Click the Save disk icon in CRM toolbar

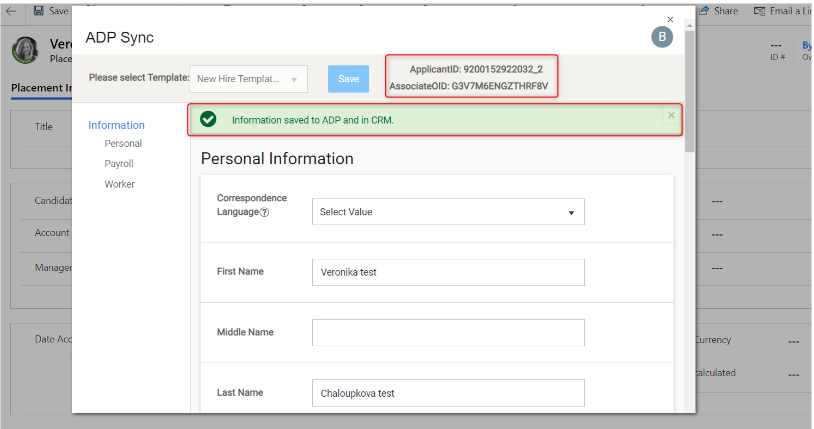click(x=38, y=10)
